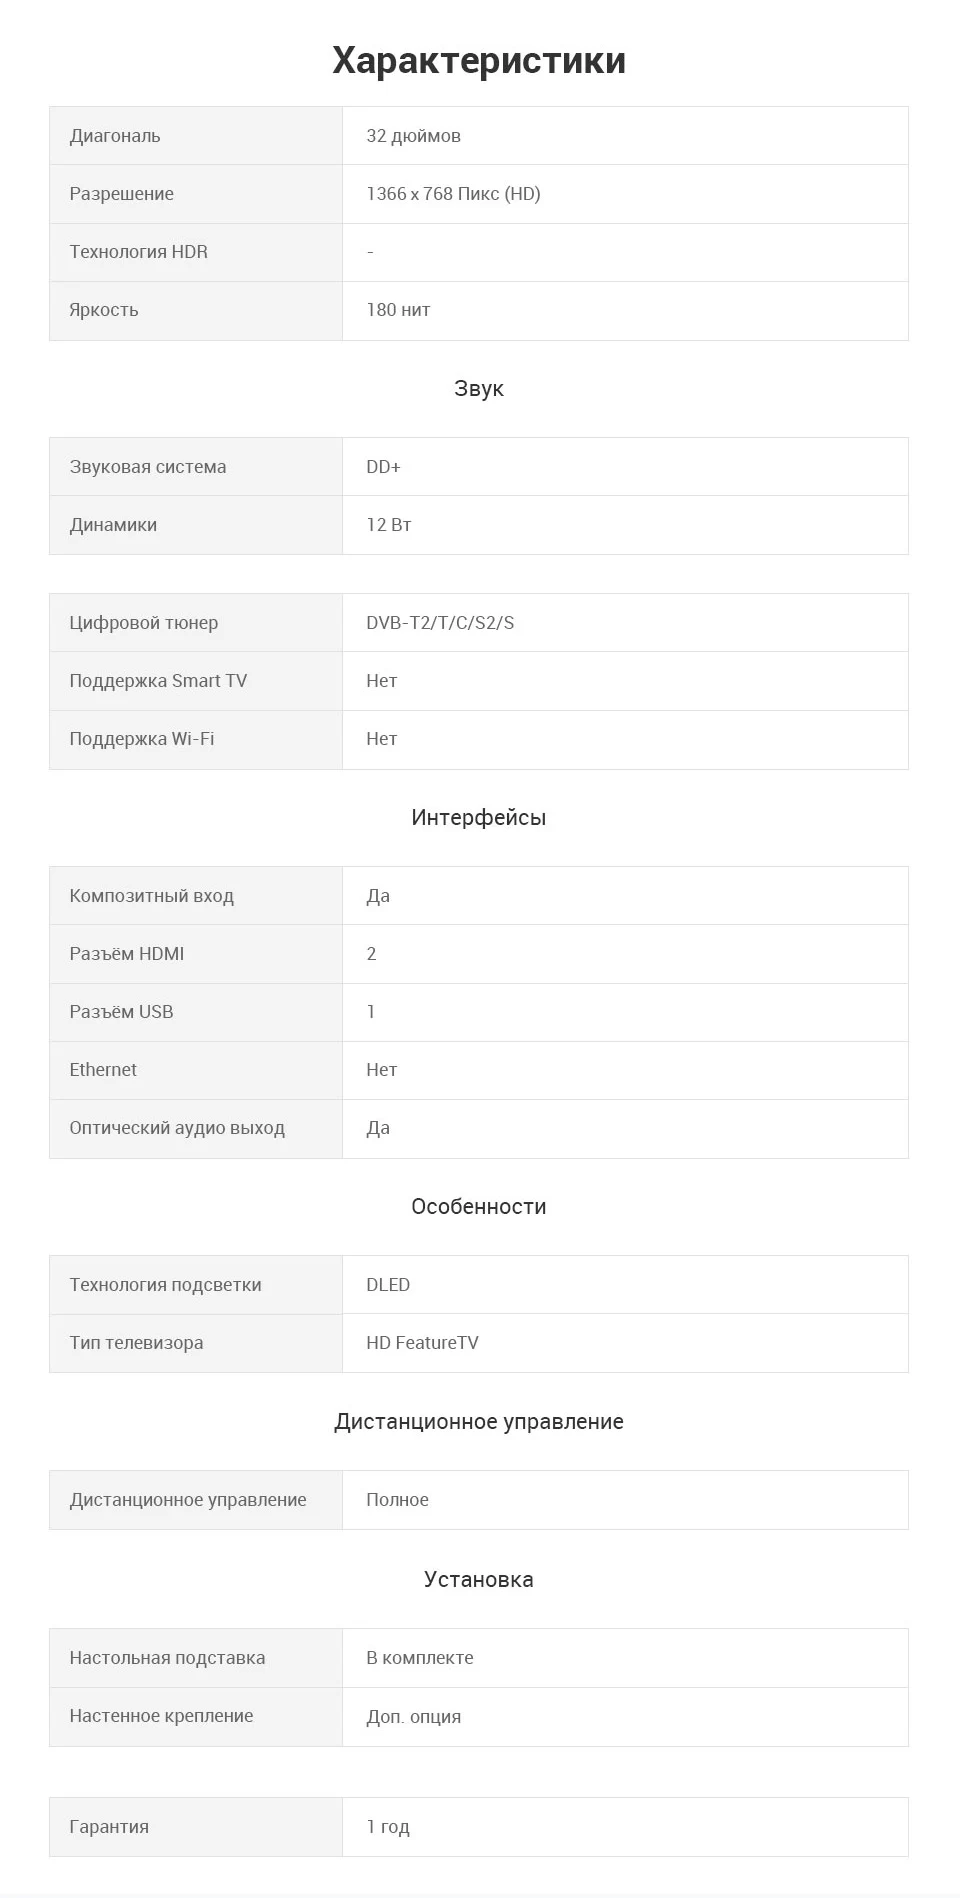Click the Поддержка Smart TV label

tap(158, 681)
